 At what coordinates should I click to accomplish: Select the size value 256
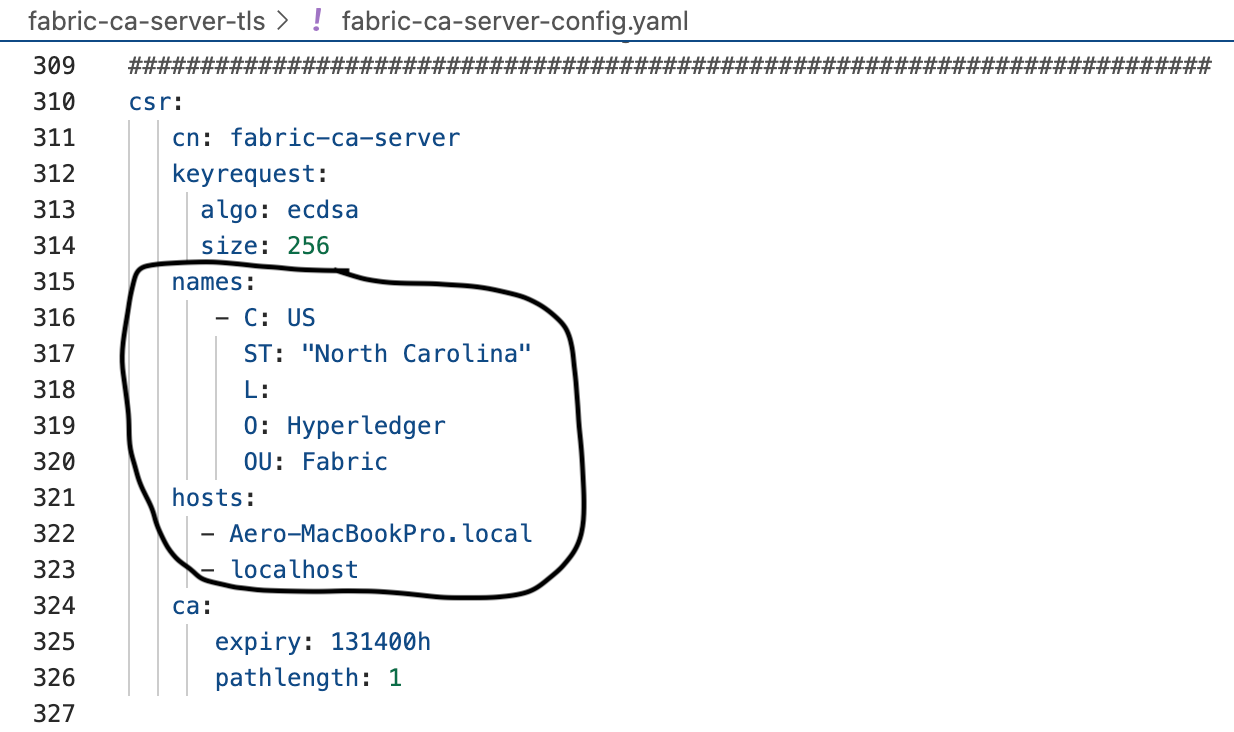308,246
